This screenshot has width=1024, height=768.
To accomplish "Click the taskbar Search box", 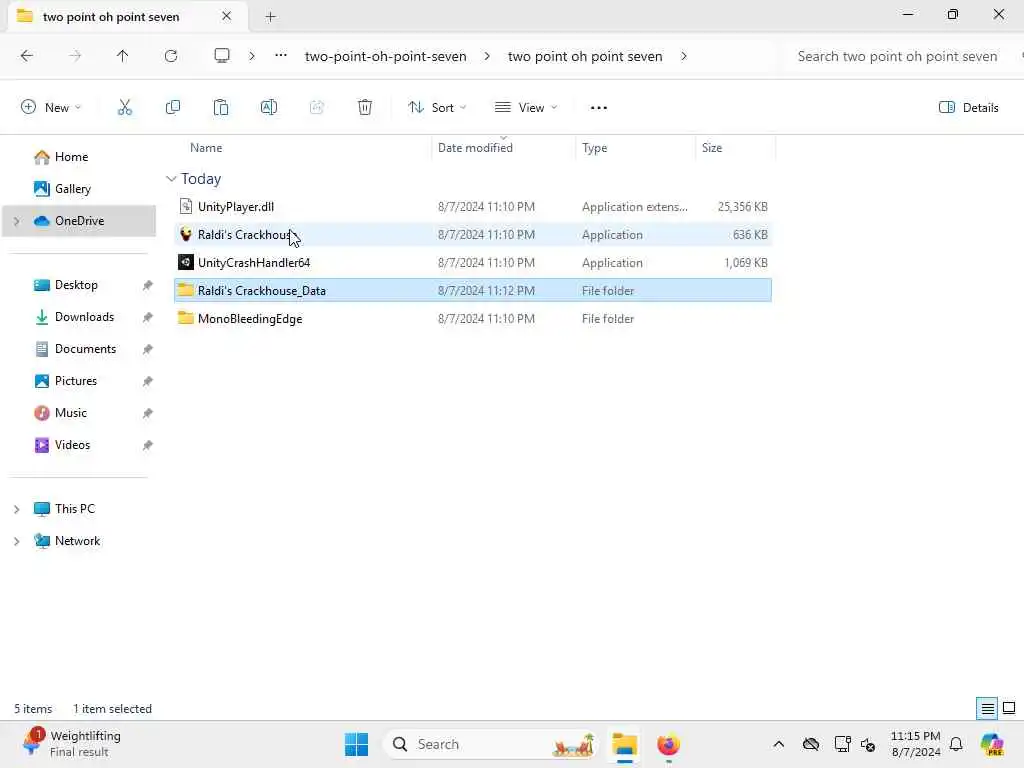I will (x=491, y=744).
